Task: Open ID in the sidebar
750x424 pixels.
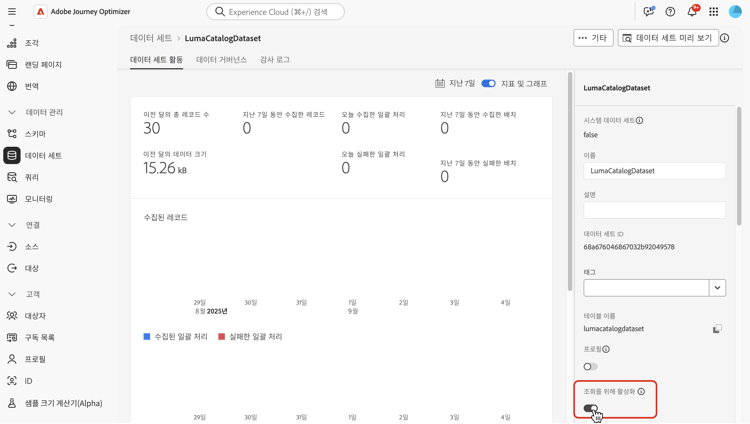Action: tap(28, 381)
